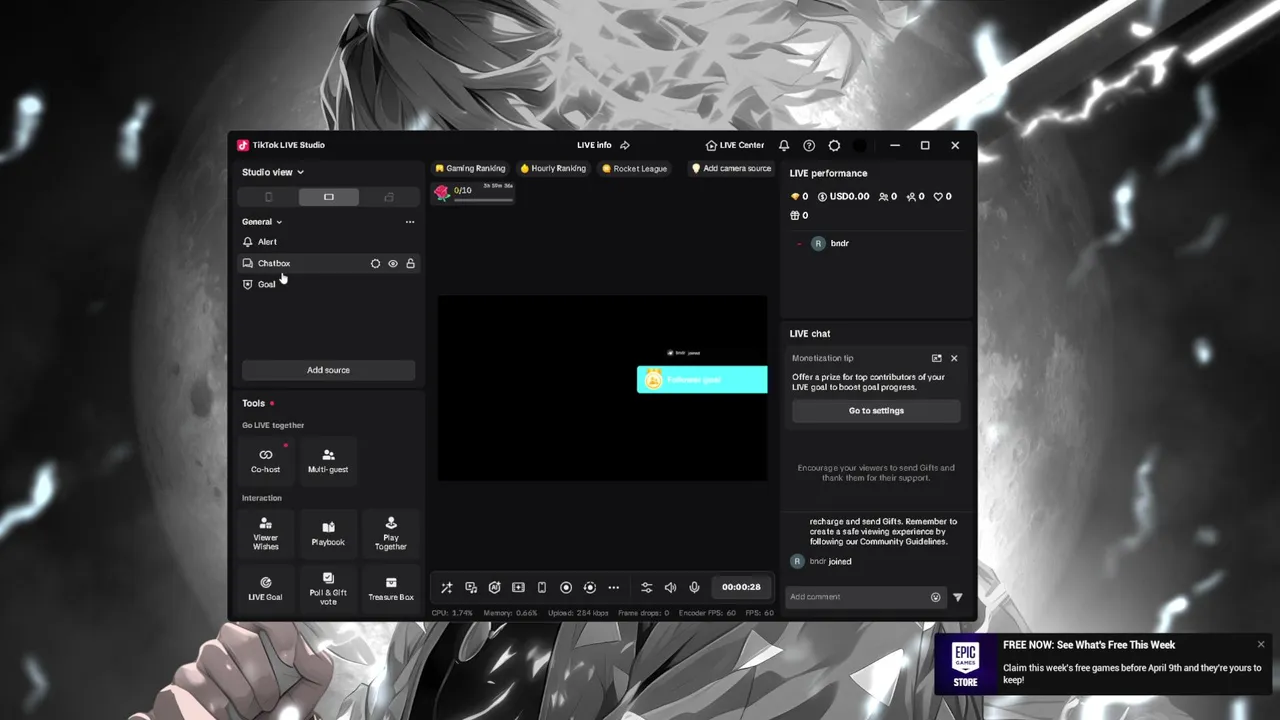The width and height of the screenshot is (1280, 720).
Task: Switch to dual-screen layout tab
Action: tap(389, 197)
